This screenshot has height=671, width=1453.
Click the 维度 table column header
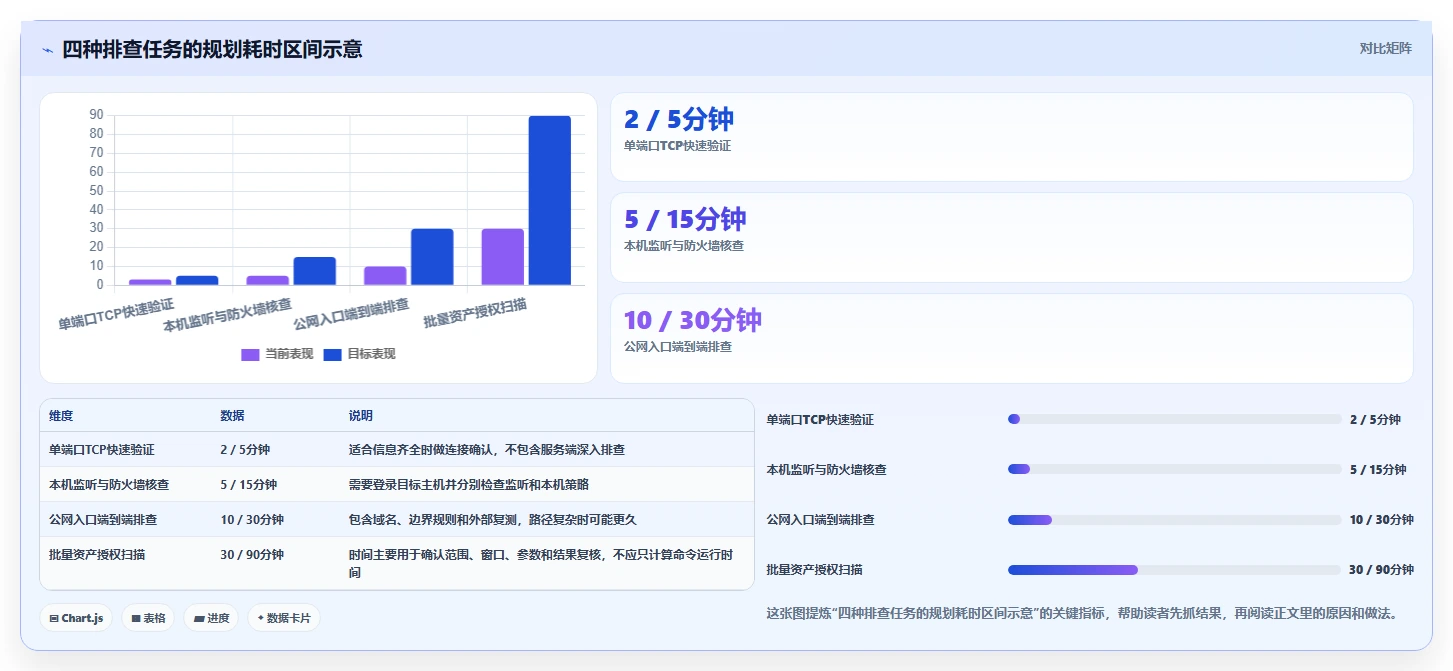pos(61,416)
